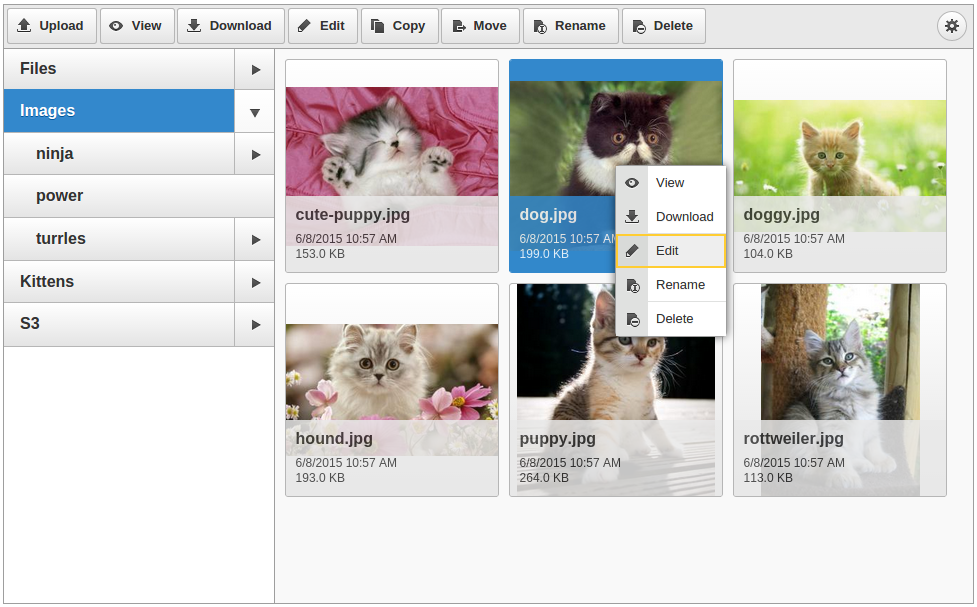Click the doggy.jpg file name
977x607 pixels.
[x=781, y=215]
